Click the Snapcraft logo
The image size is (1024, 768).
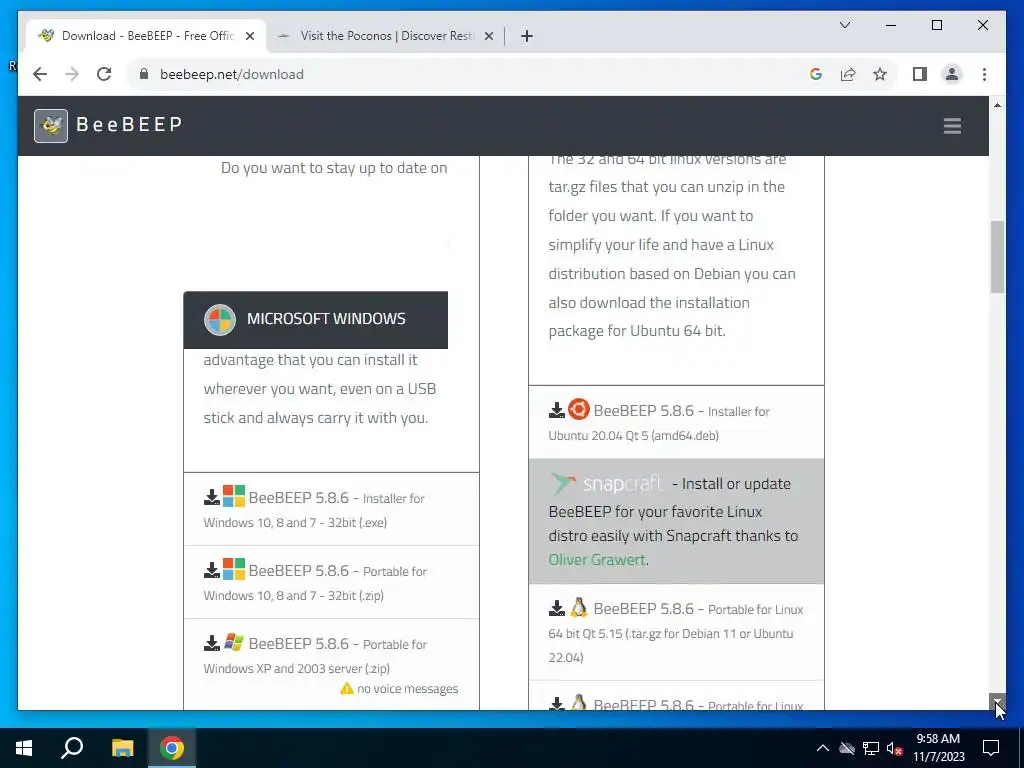pyautogui.click(x=607, y=484)
